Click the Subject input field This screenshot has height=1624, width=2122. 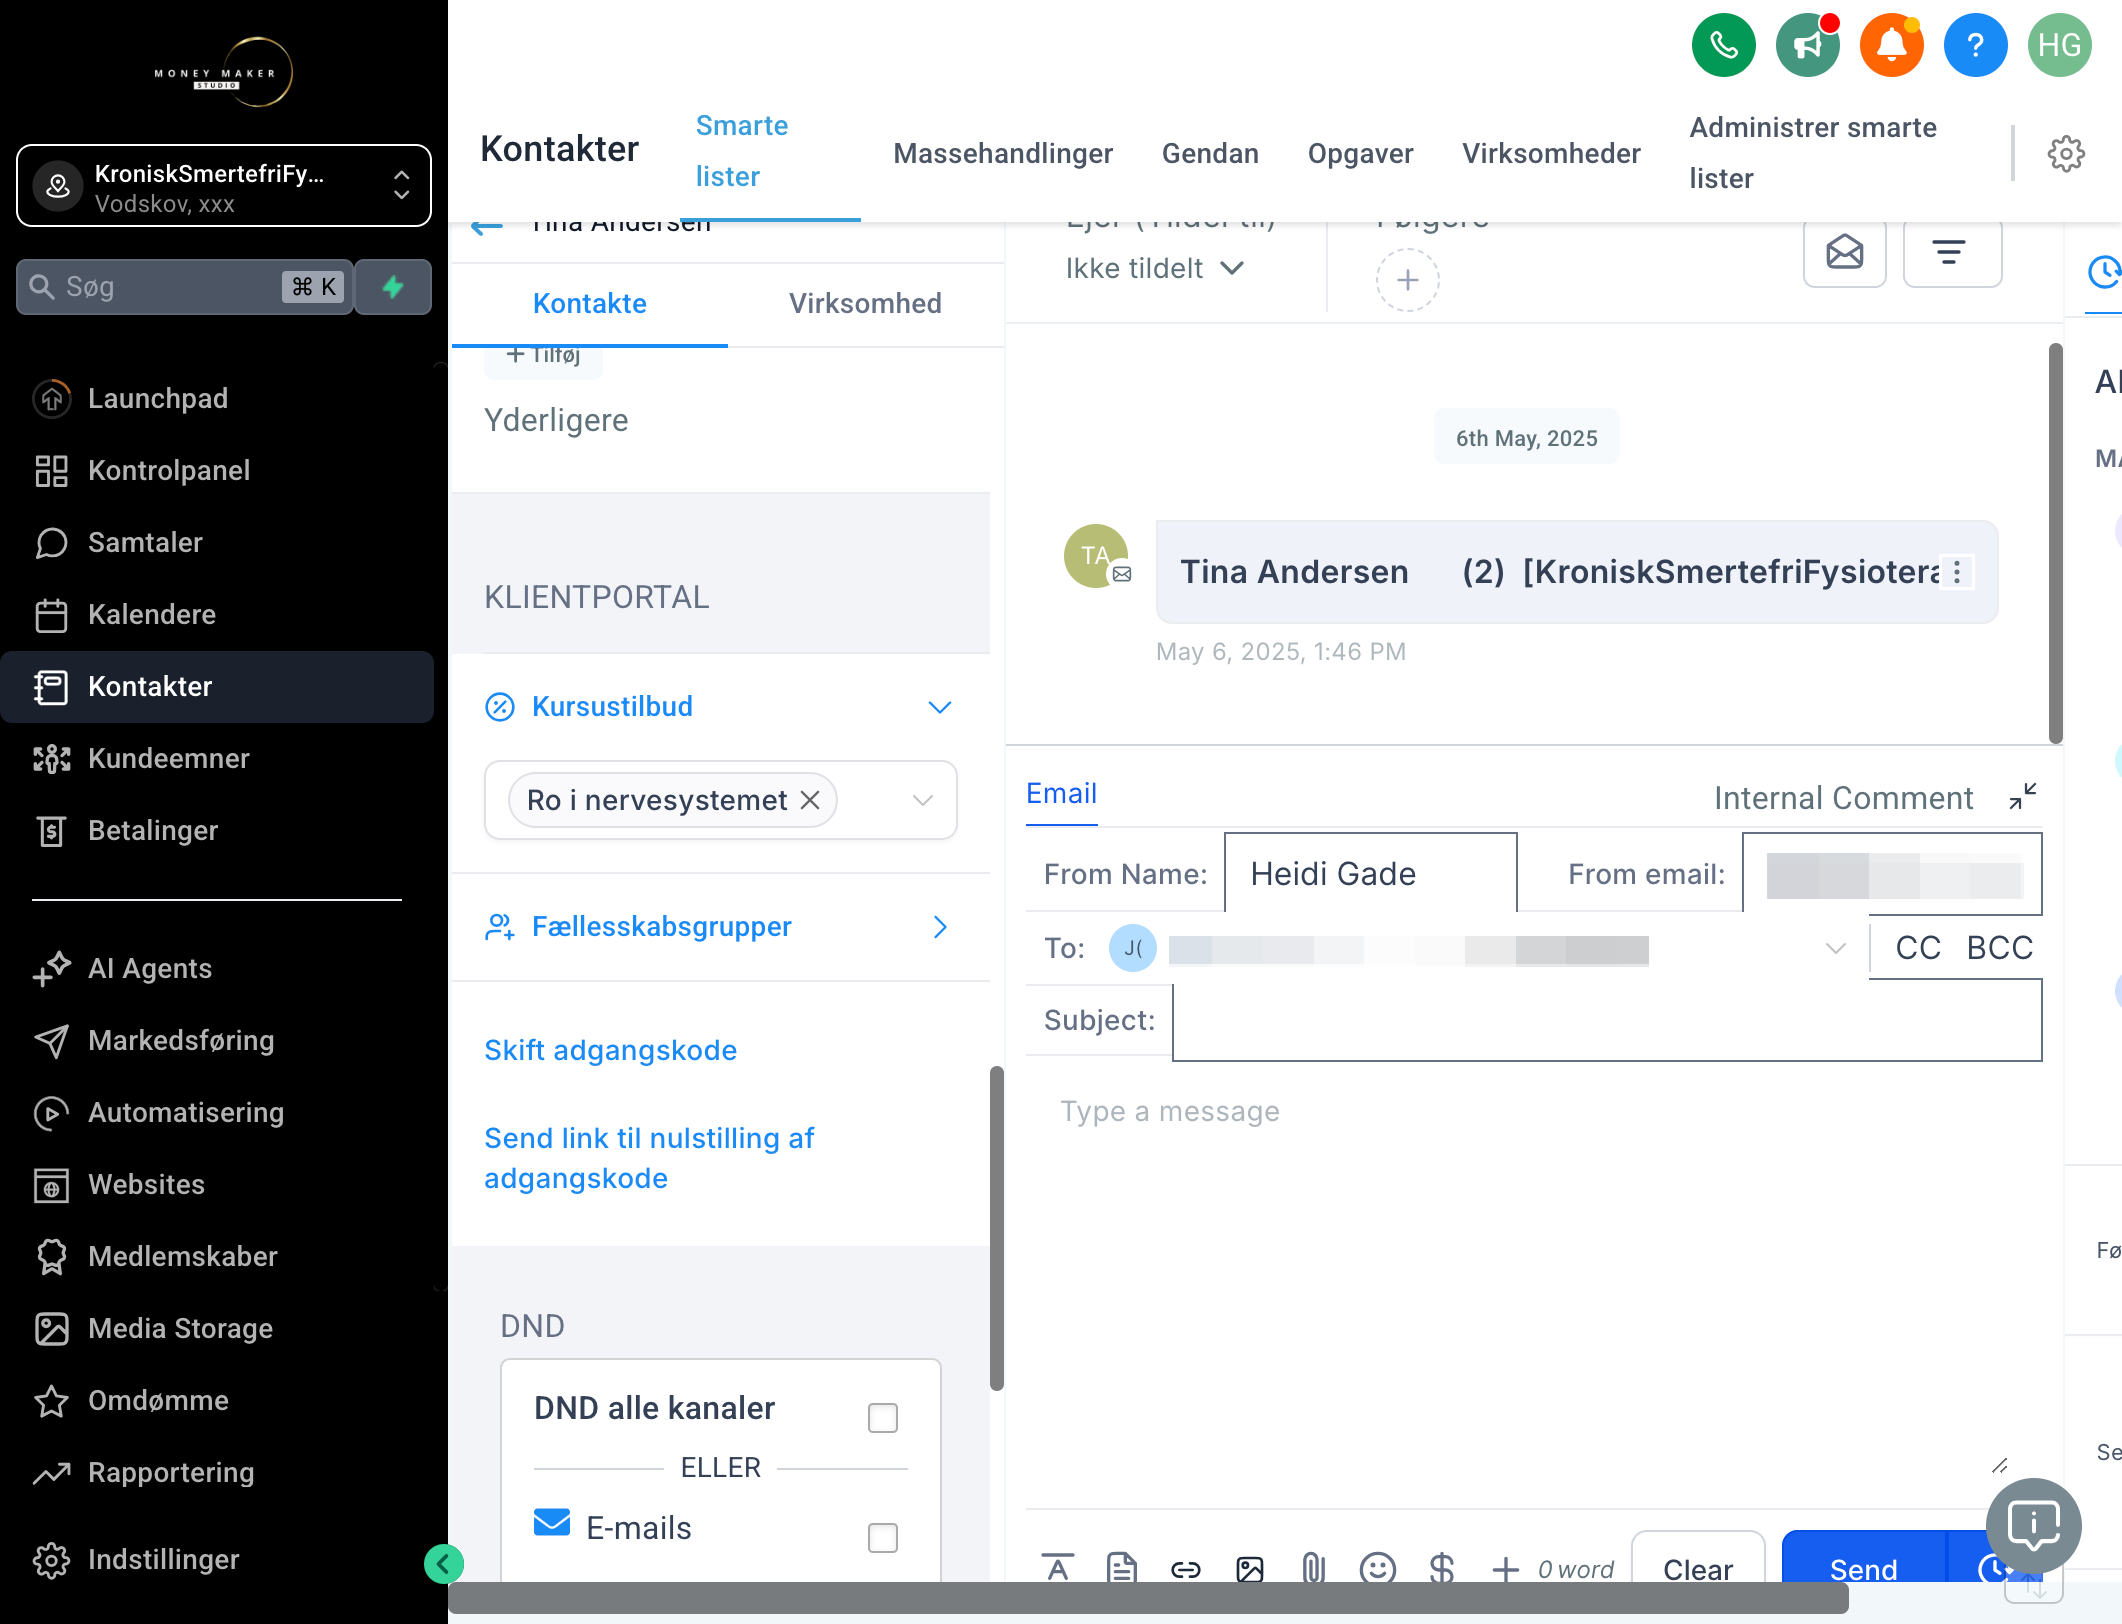point(1607,1020)
